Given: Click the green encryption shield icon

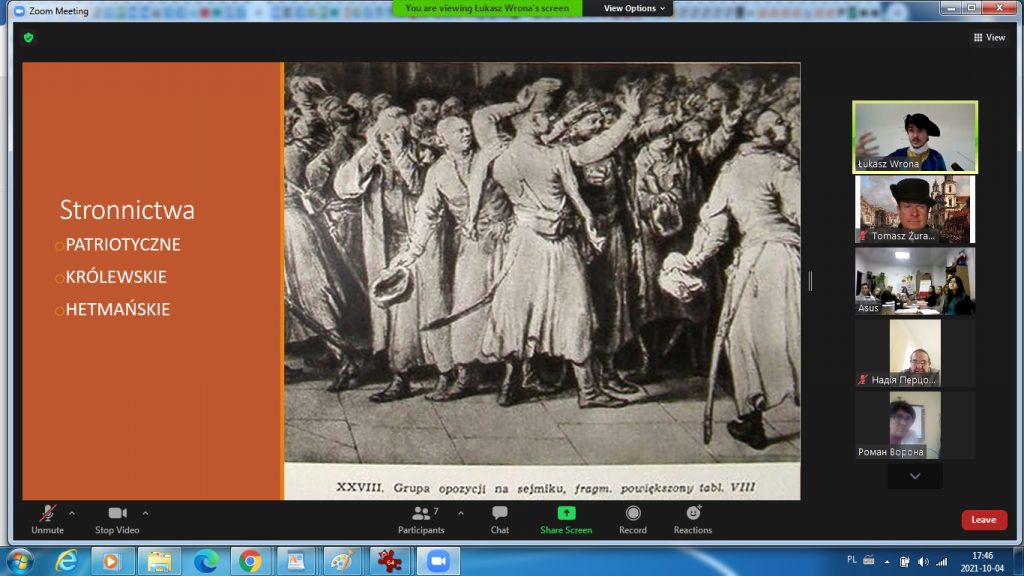Looking at the screenshot, I should click(29, 37).
